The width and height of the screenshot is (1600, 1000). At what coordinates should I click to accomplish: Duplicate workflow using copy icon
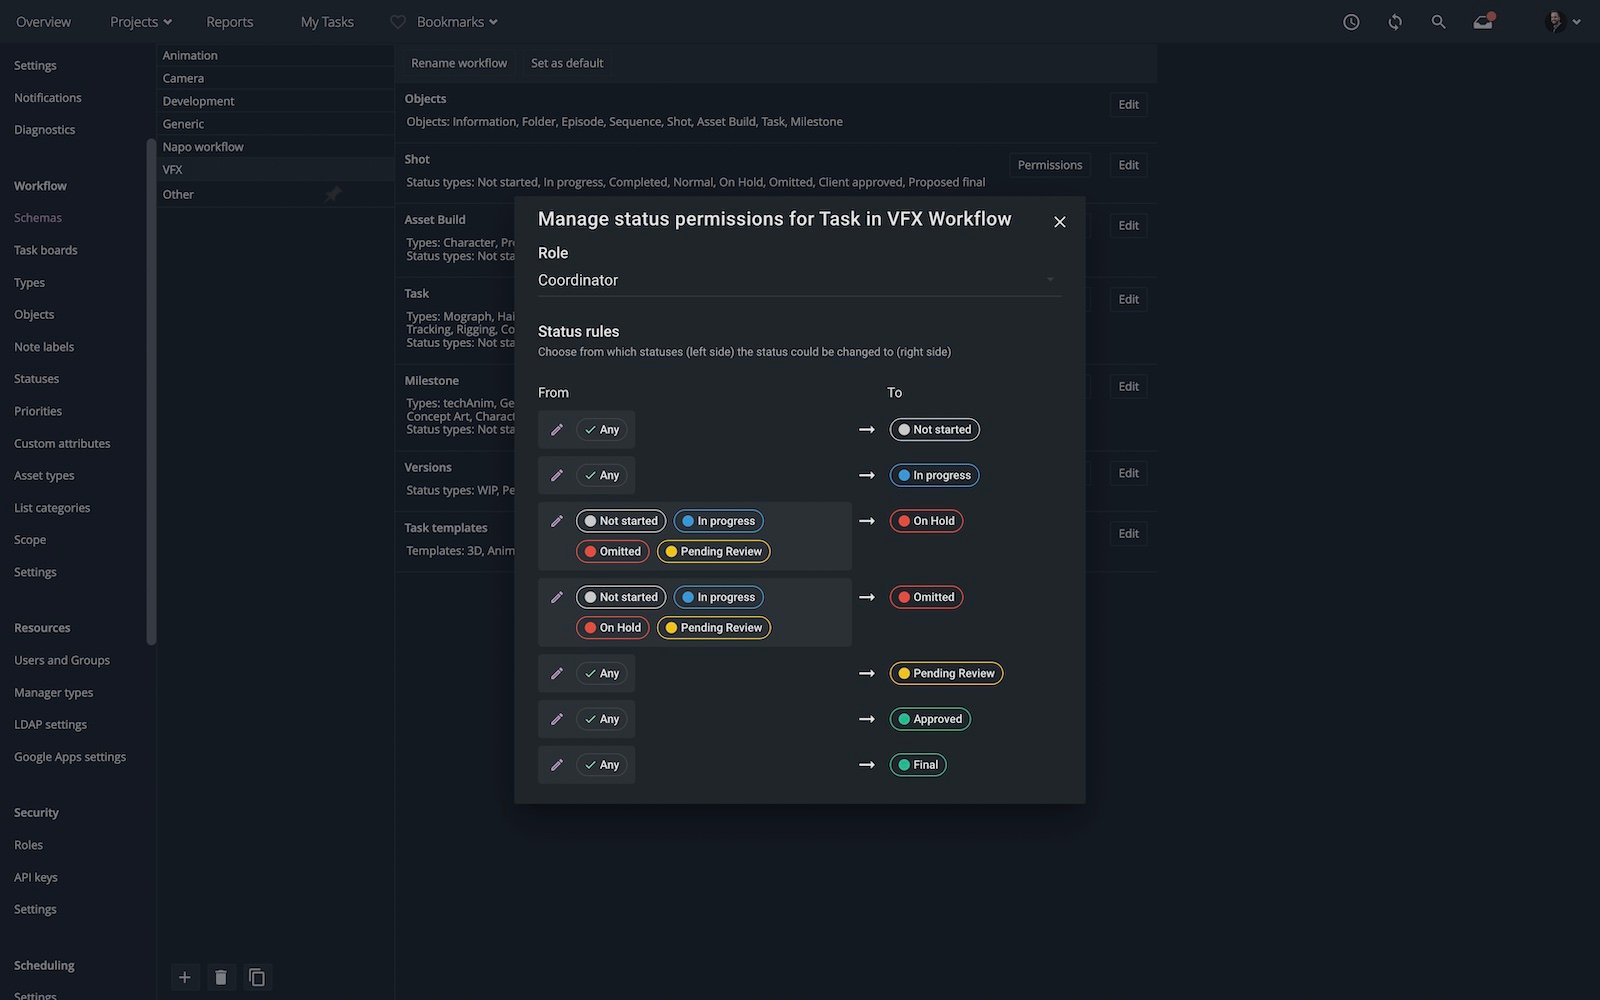pyautogui.click(x=257, y=977)
